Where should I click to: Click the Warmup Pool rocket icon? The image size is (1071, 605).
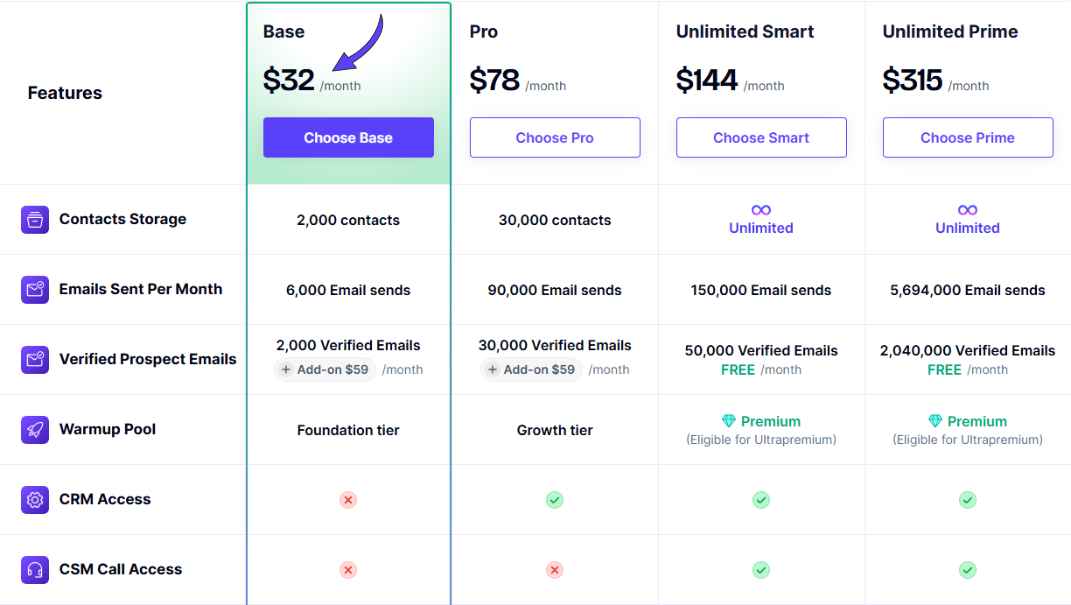[x=35, y=429]
